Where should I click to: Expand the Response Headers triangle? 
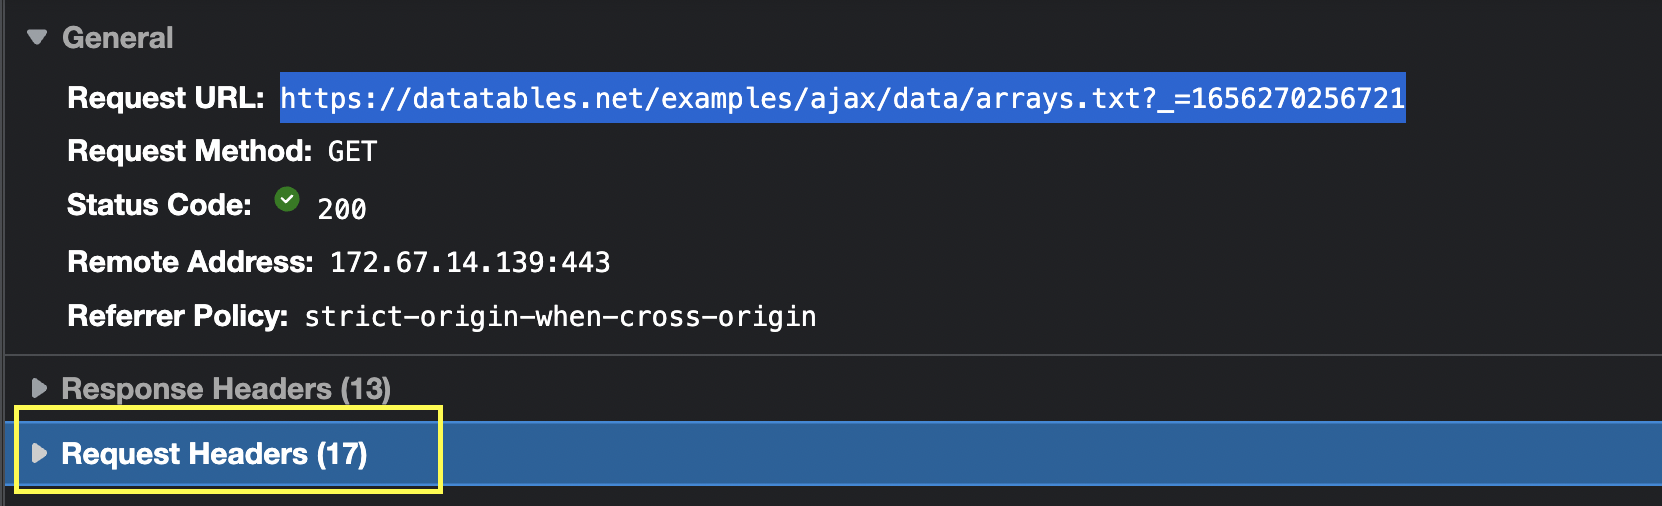pyautogui.click(x=39, y=388)
